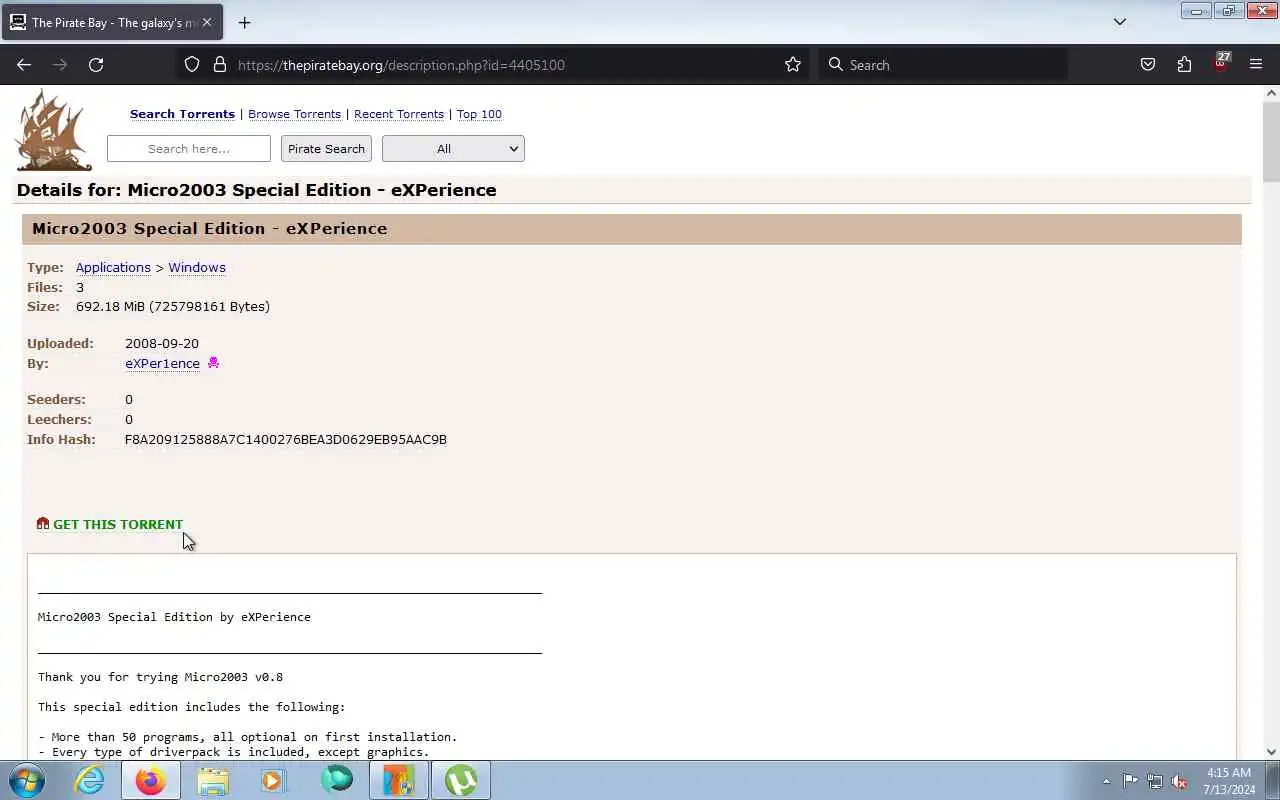Image resolution: width=1280 pixels, height=800 pixels.
Task: Open Search Torrents link
Action: (182, 114)
